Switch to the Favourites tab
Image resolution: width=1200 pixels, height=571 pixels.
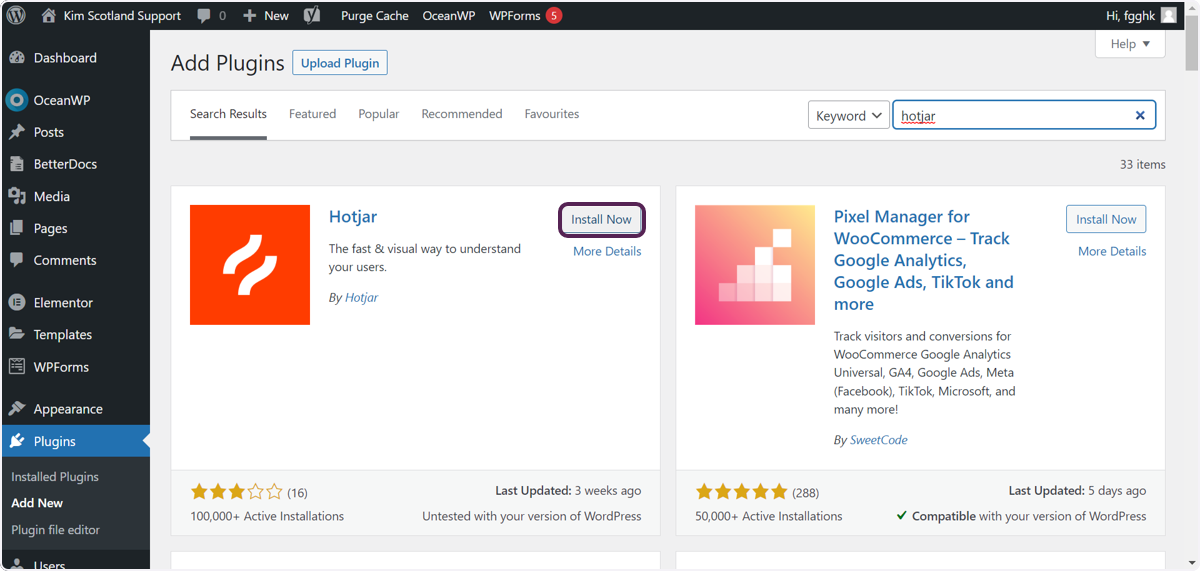(x=552, y=114)
